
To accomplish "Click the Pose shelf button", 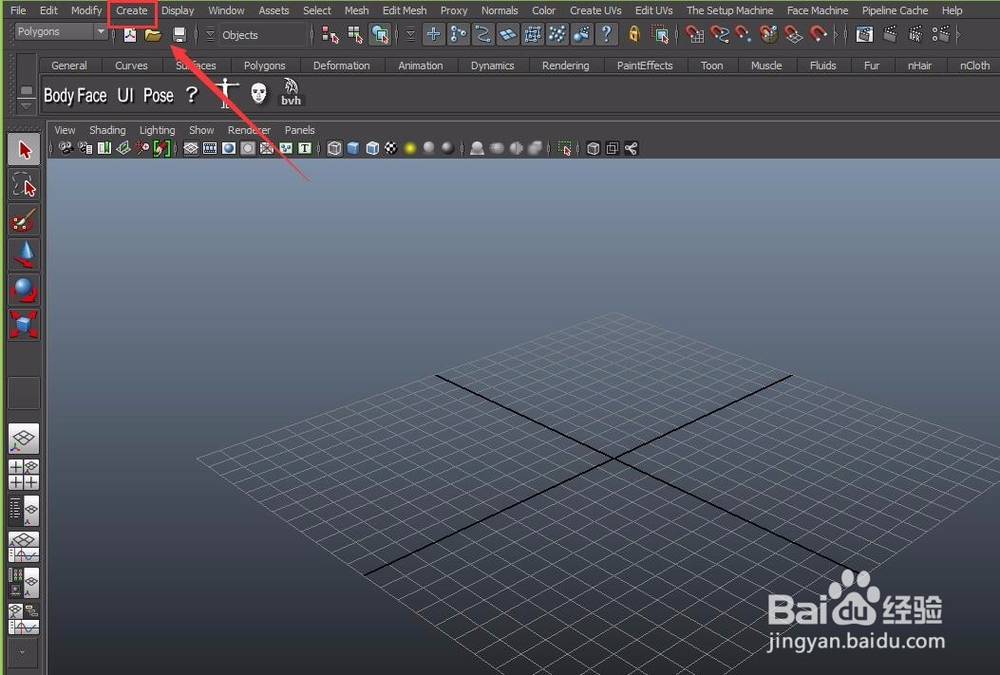I will [158, 96].
